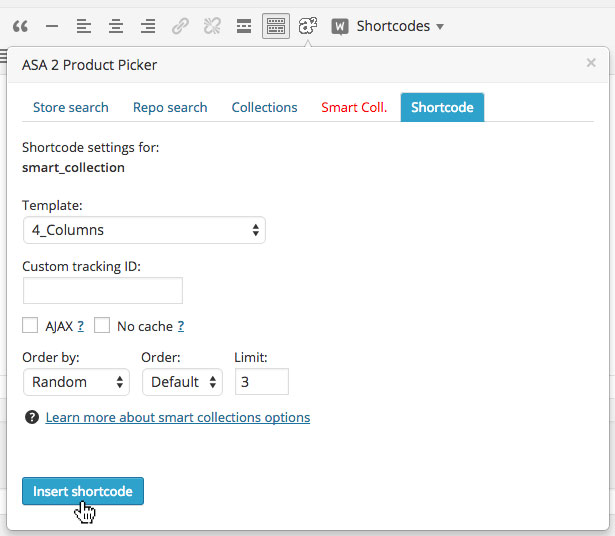Viewport: 615px width, 536px height.
Task: Open the Order by dropdown set to Random
Action: pos(76,382)
